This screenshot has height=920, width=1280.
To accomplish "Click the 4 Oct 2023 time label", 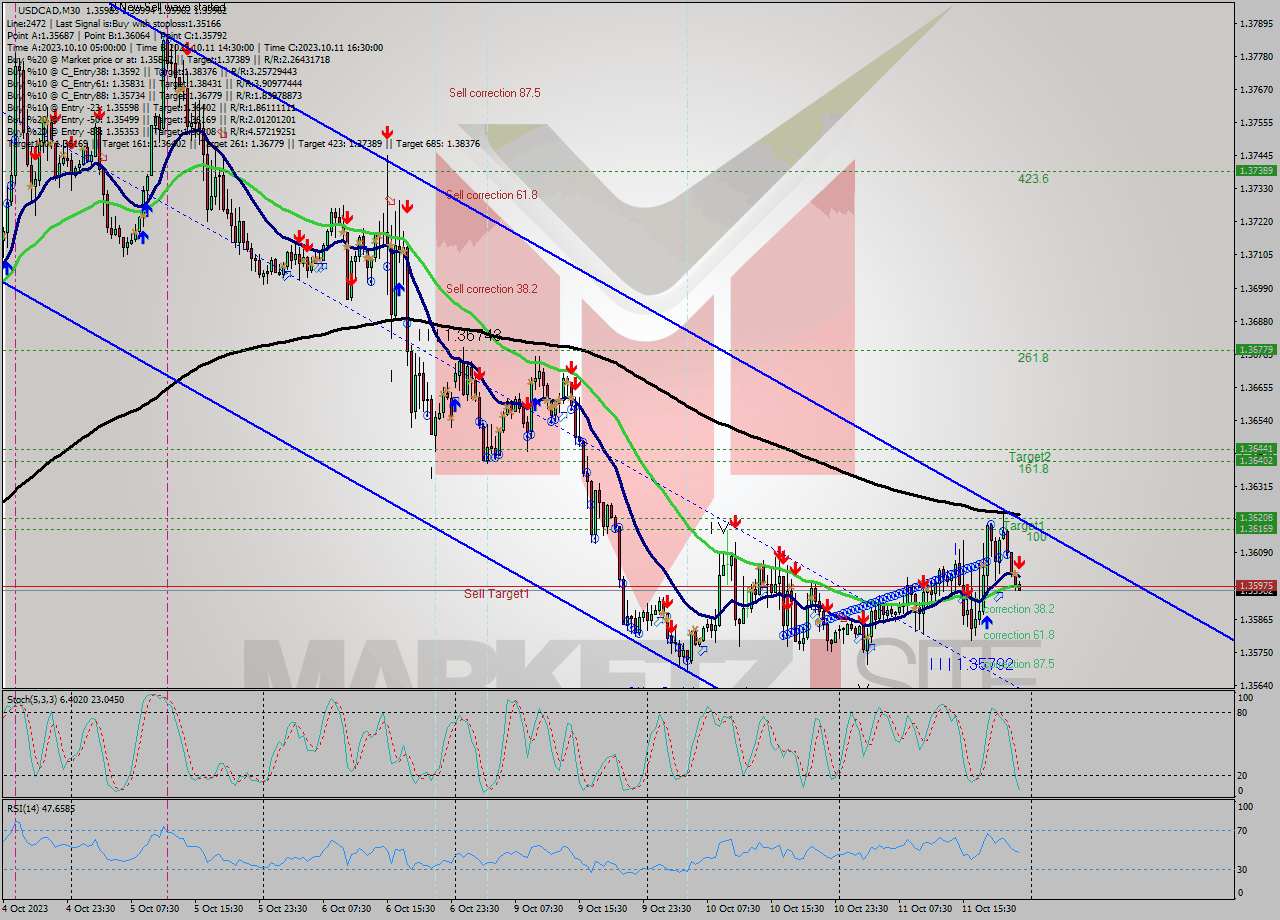I will coord(25,909).
